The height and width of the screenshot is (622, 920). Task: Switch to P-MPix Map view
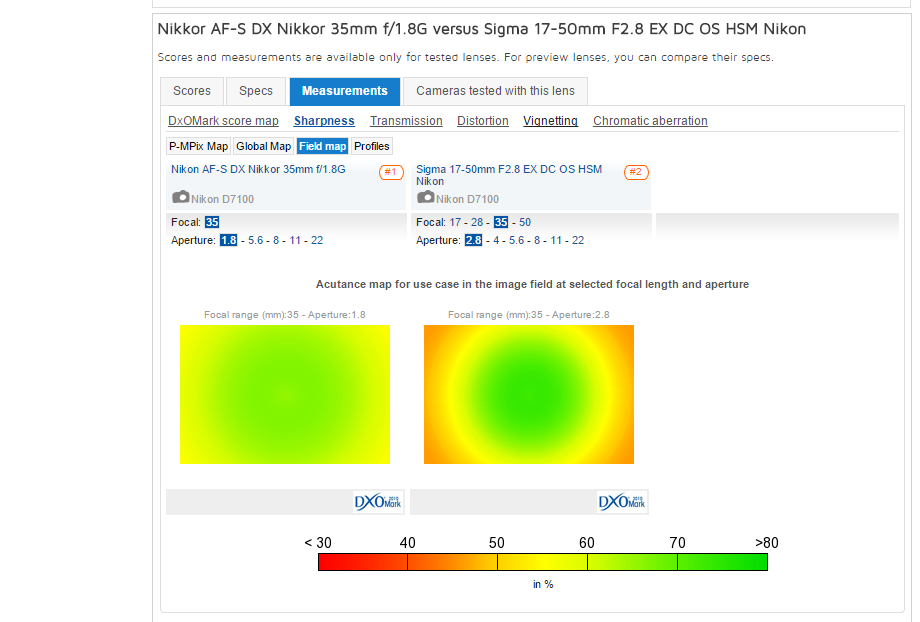(x=198, y=146)
